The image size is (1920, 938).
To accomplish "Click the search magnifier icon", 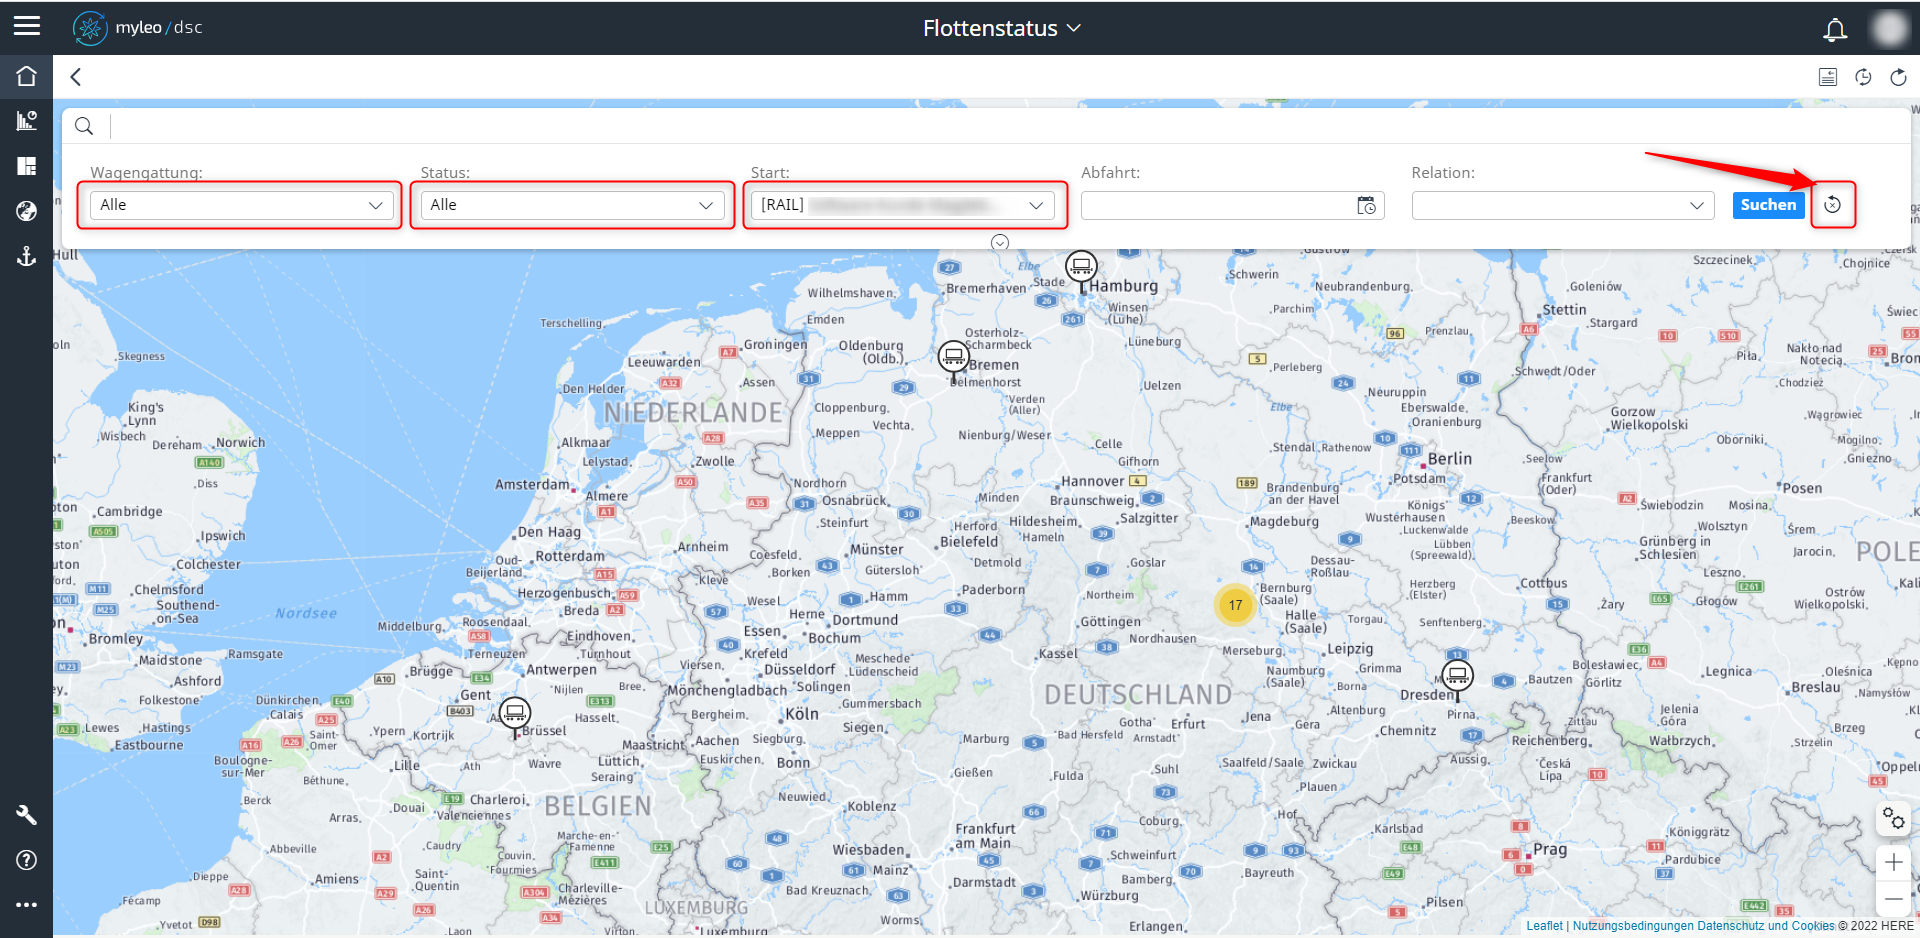I will point(84,126).
